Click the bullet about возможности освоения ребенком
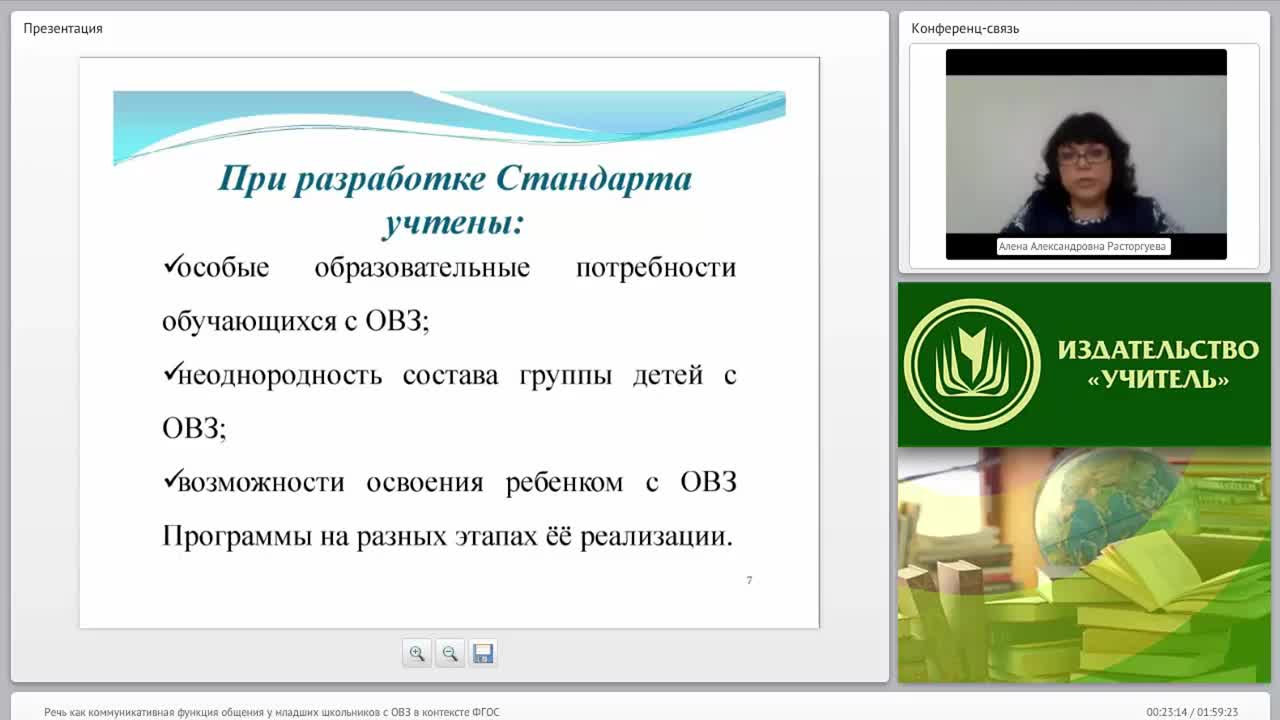1280x720 pixels. coord(449,509)
